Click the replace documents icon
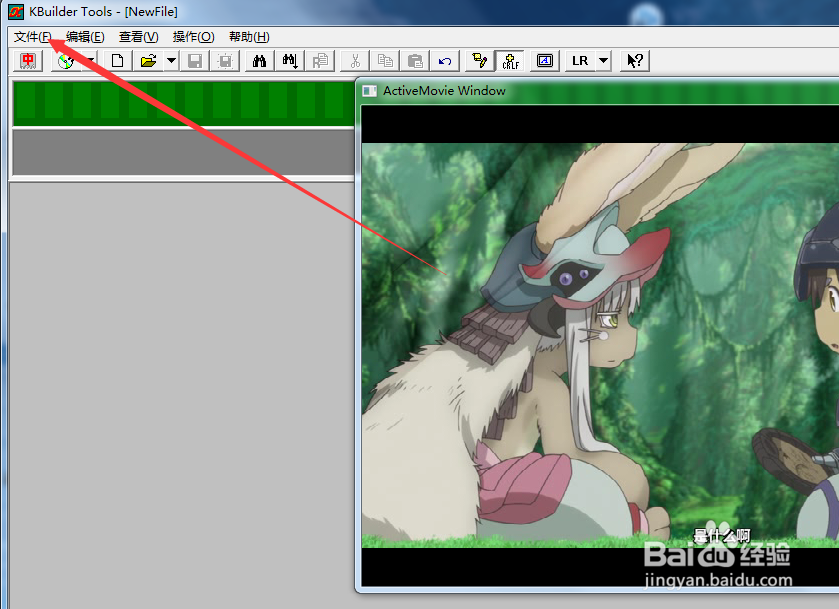This screenshot has height=609, width=839. click(x=320, y=61)
